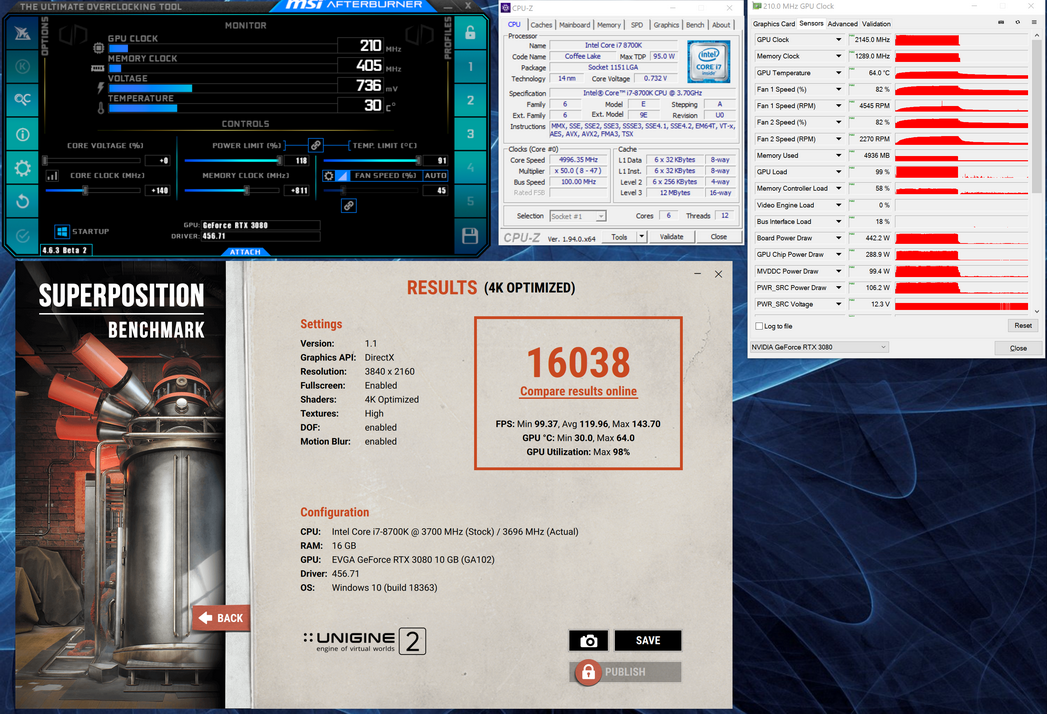The image size is (1047, 714).
Task: Click Tools button in CPU-Z
Action: pyautogui.click(x=619, y=237)
